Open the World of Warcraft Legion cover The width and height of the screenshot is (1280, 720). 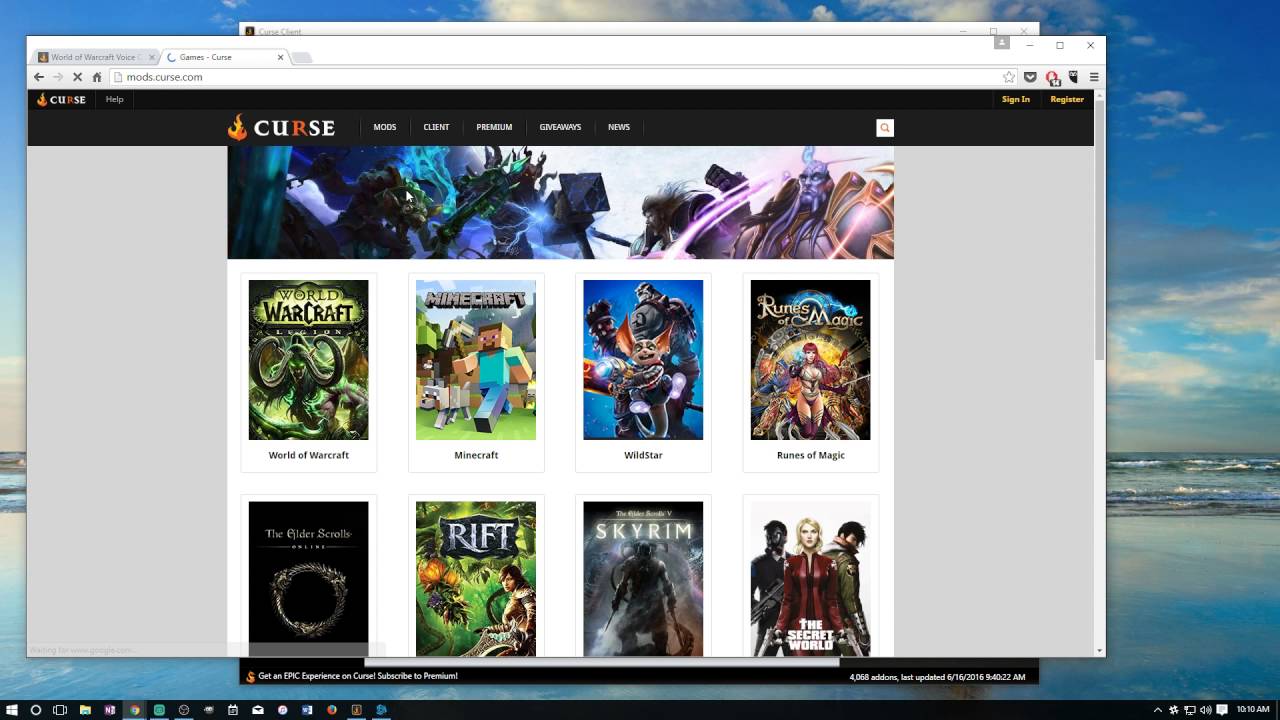point(308,360)
